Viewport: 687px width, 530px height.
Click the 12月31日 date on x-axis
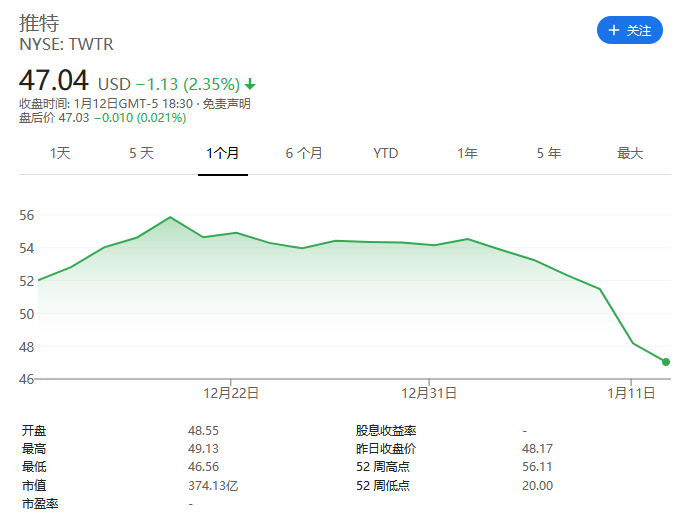tap(429, 393)
